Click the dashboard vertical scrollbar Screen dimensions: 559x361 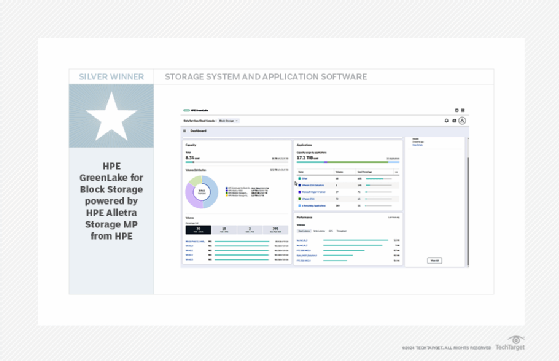coord(467,210)
